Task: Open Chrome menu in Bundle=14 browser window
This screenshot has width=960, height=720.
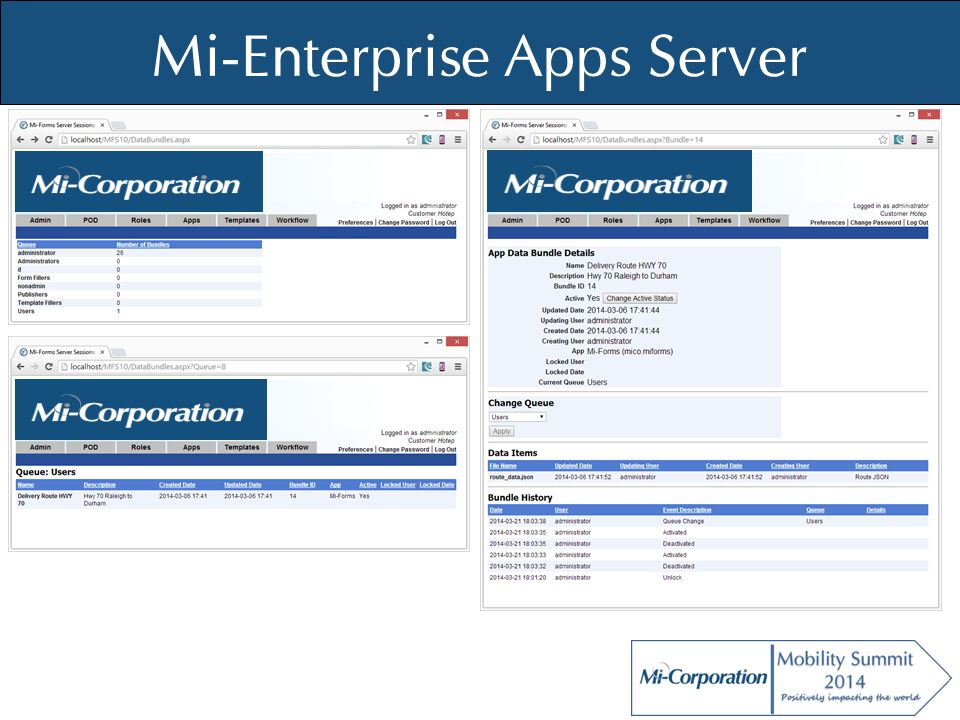Action: (x=930, y=140)
